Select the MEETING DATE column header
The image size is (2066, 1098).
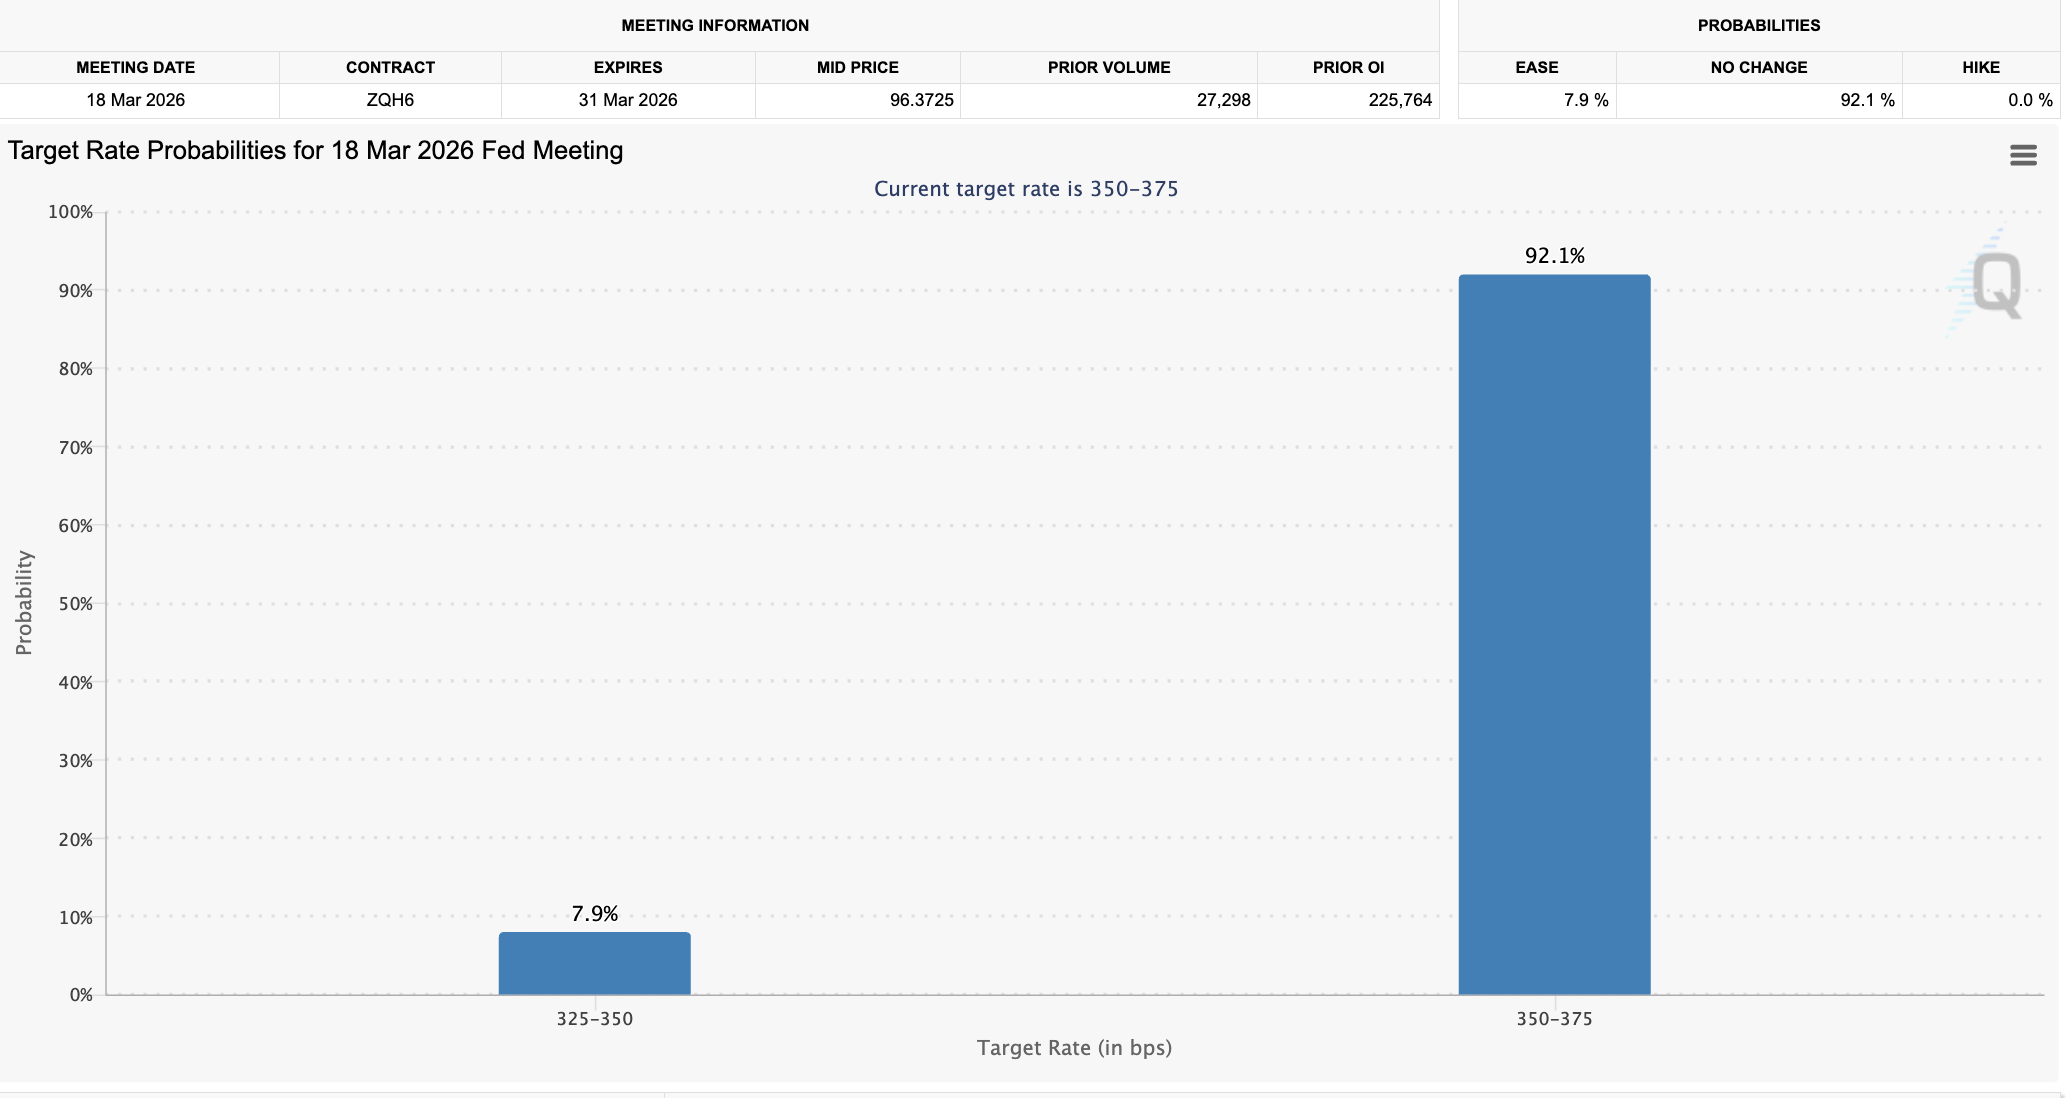pos(136,67)
